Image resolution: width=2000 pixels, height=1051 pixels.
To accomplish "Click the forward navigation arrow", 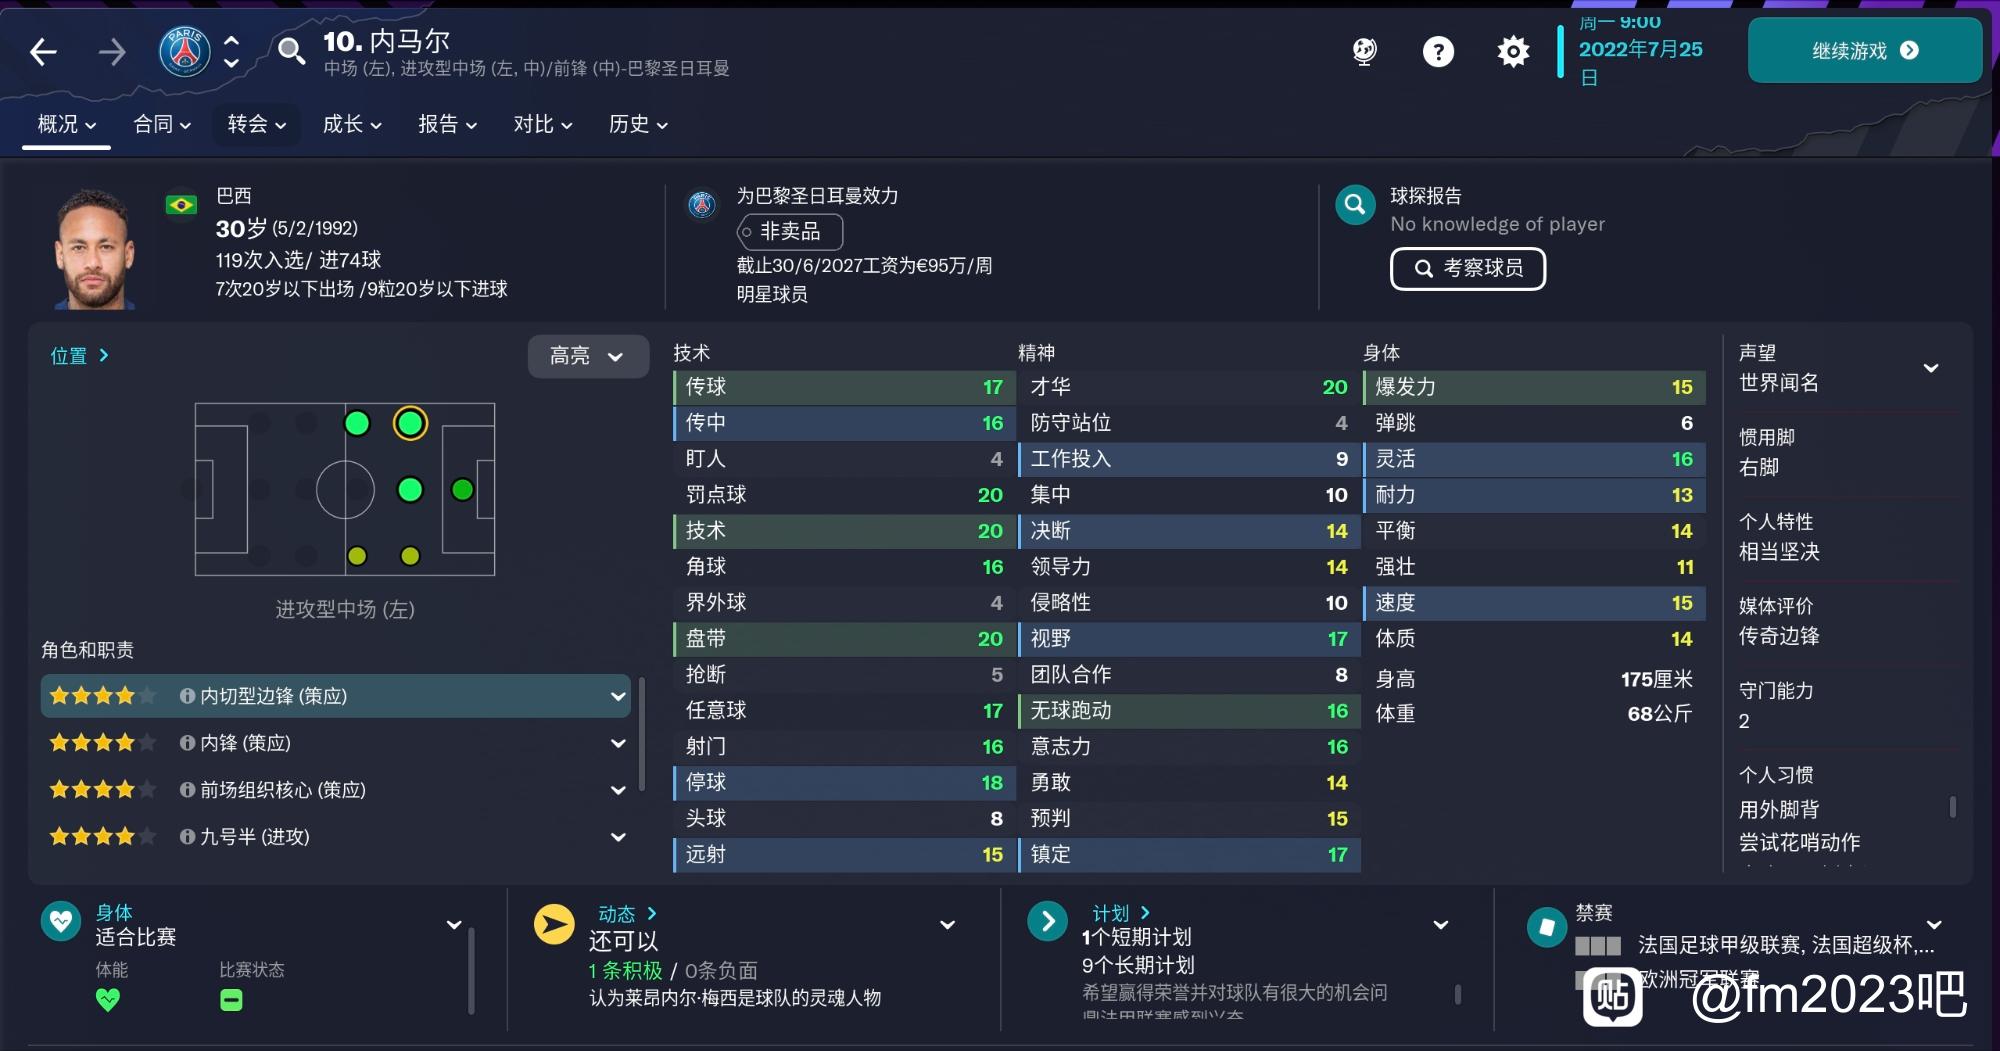I will coord(112,52).
